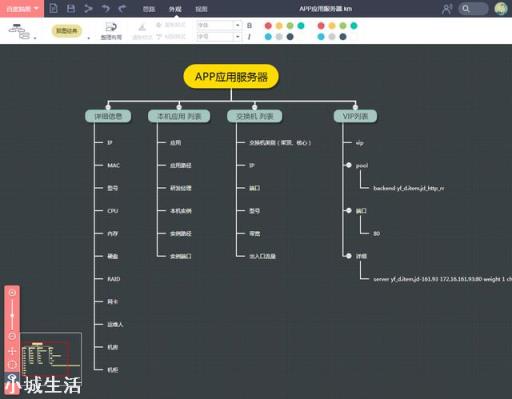512x399 pixels.
Task: Toggle bold with the B icon
Action: 249,25
